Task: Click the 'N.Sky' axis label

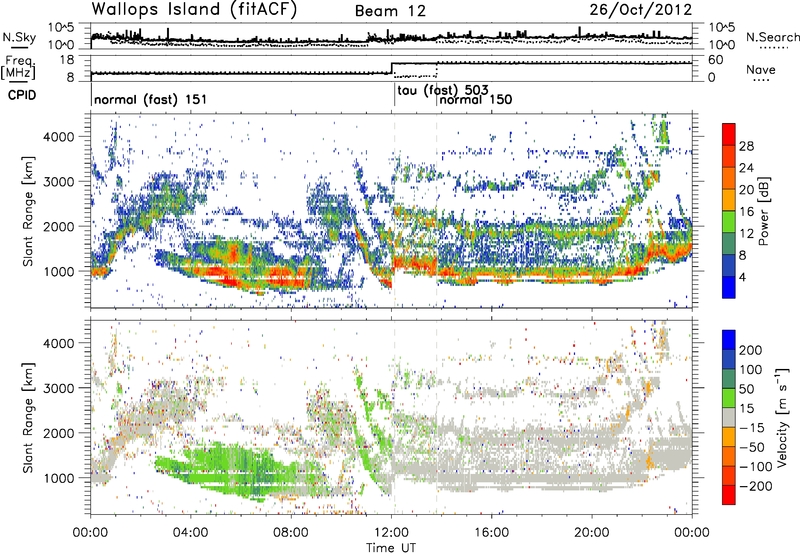Action: 19,37
